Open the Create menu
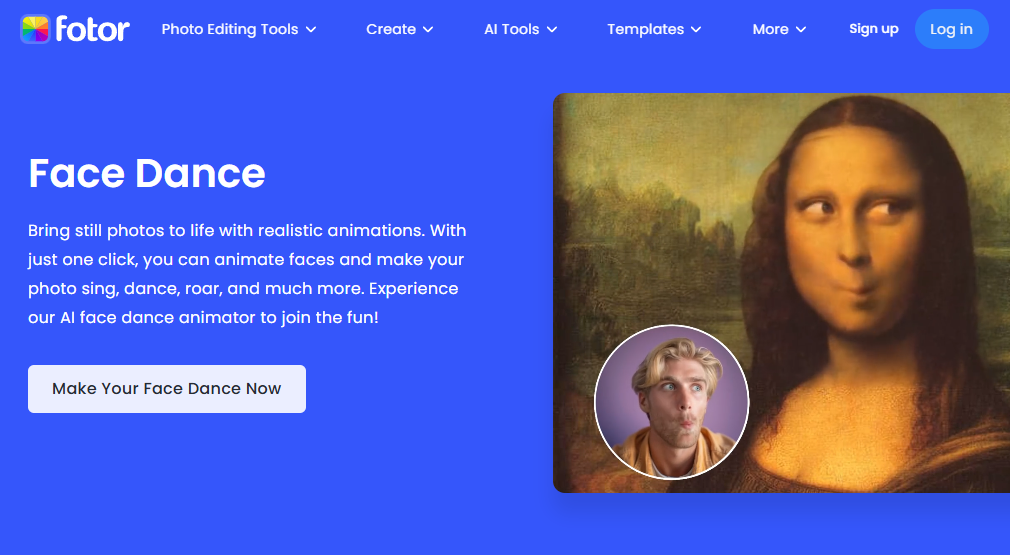The height and width of the screenshot is (555, 1010). (390, 29)
